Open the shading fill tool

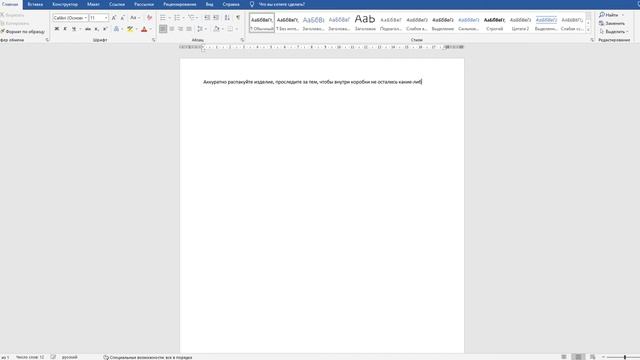[216, 29]
